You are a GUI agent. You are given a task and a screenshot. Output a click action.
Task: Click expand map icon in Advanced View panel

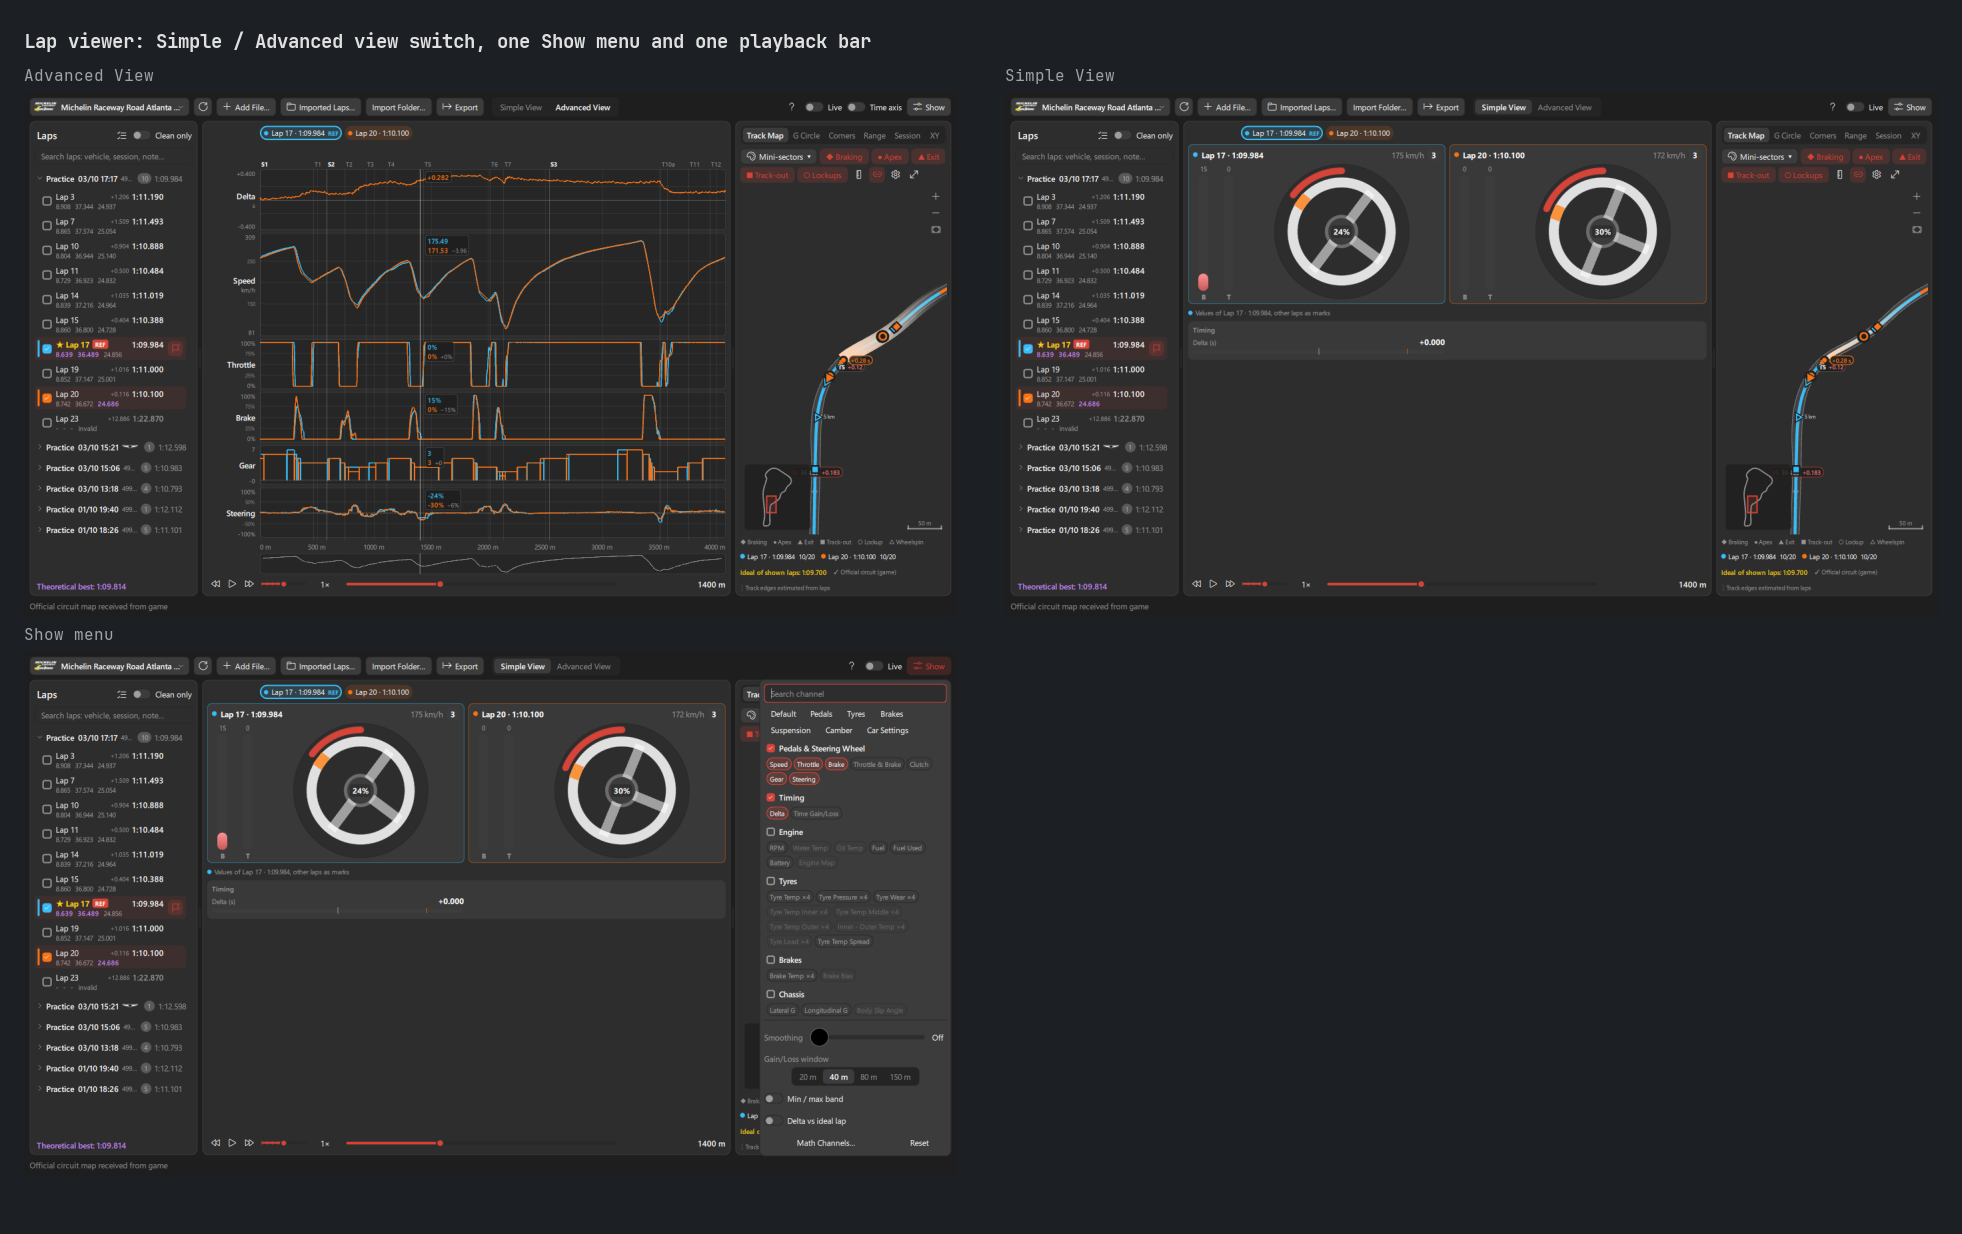914,175
